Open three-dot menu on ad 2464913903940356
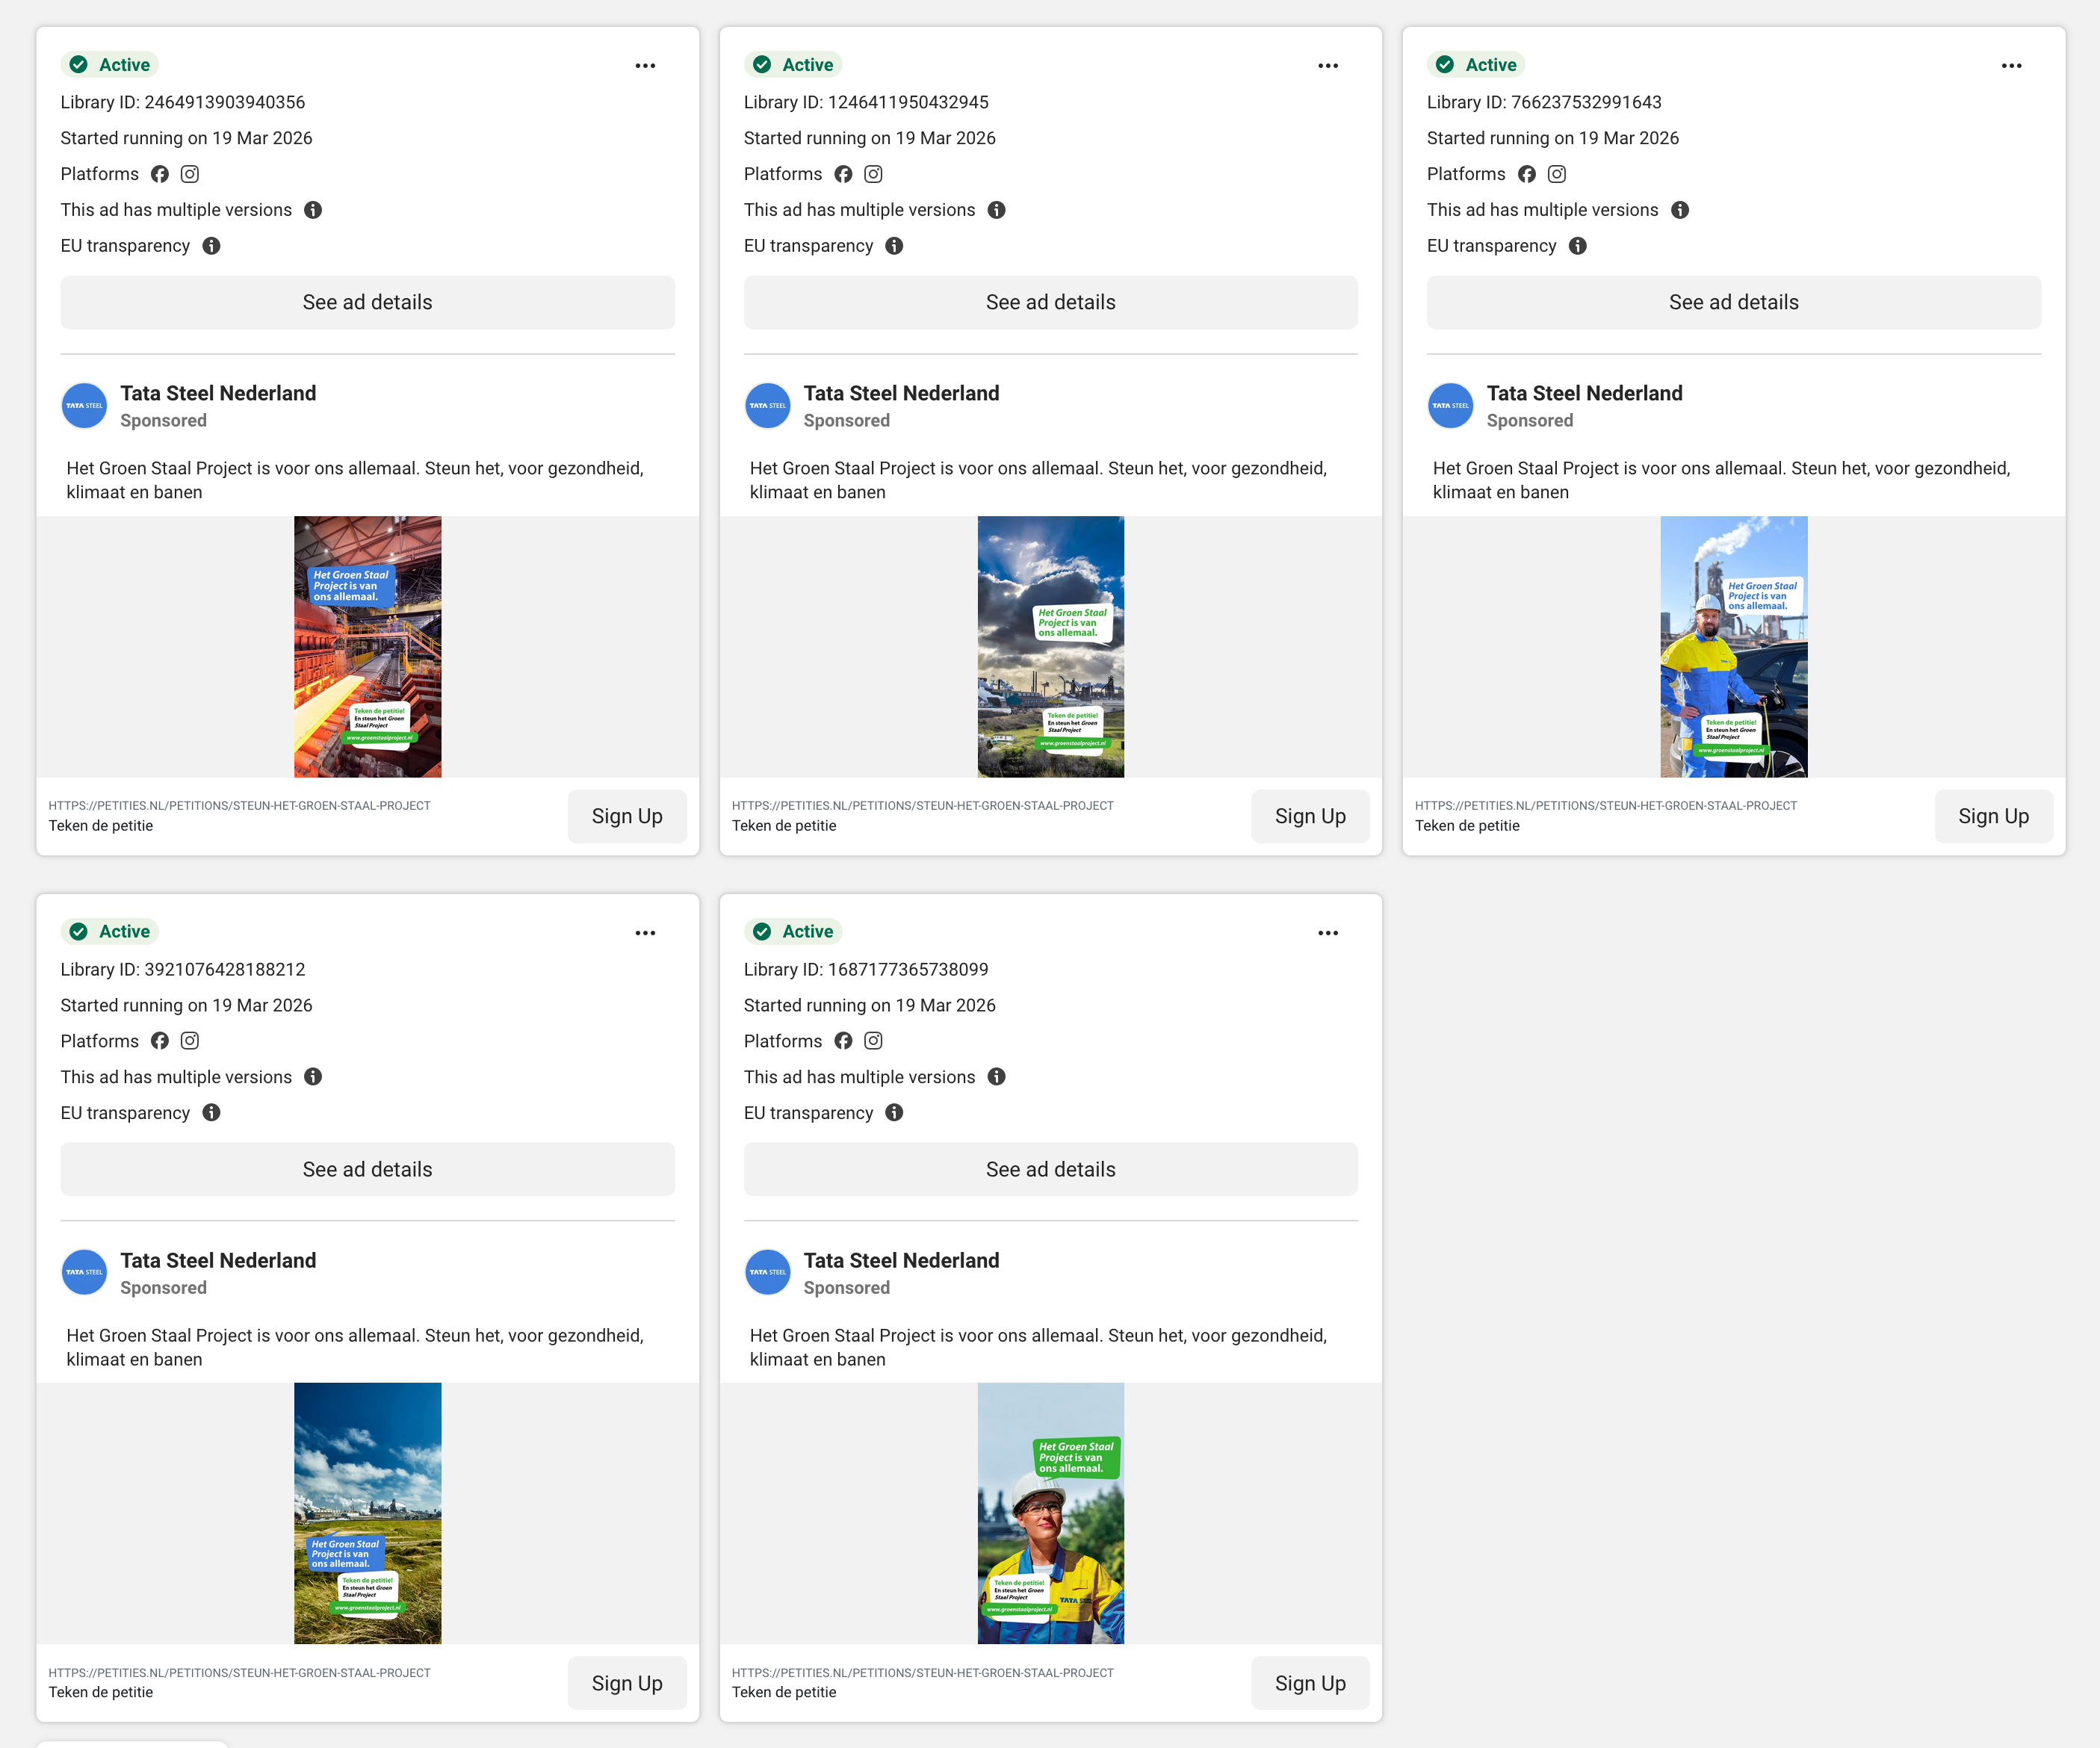The width and height of the screenshot is (2100, 1748). [x=645, y=66]
